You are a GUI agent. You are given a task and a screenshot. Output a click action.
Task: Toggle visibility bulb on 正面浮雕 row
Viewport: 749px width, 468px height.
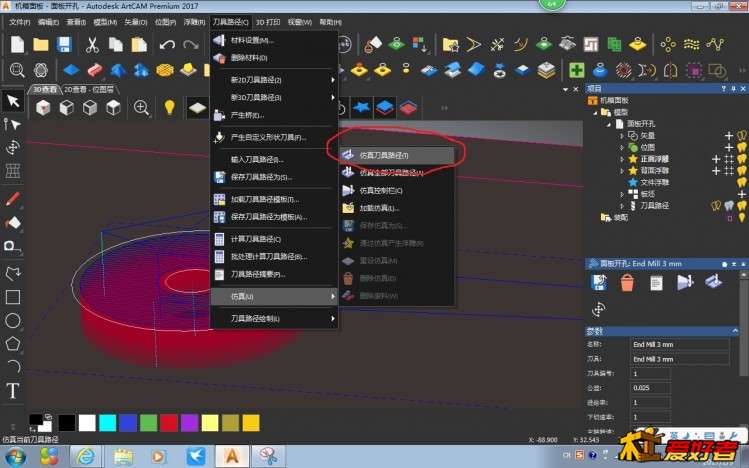coord(742,159)
